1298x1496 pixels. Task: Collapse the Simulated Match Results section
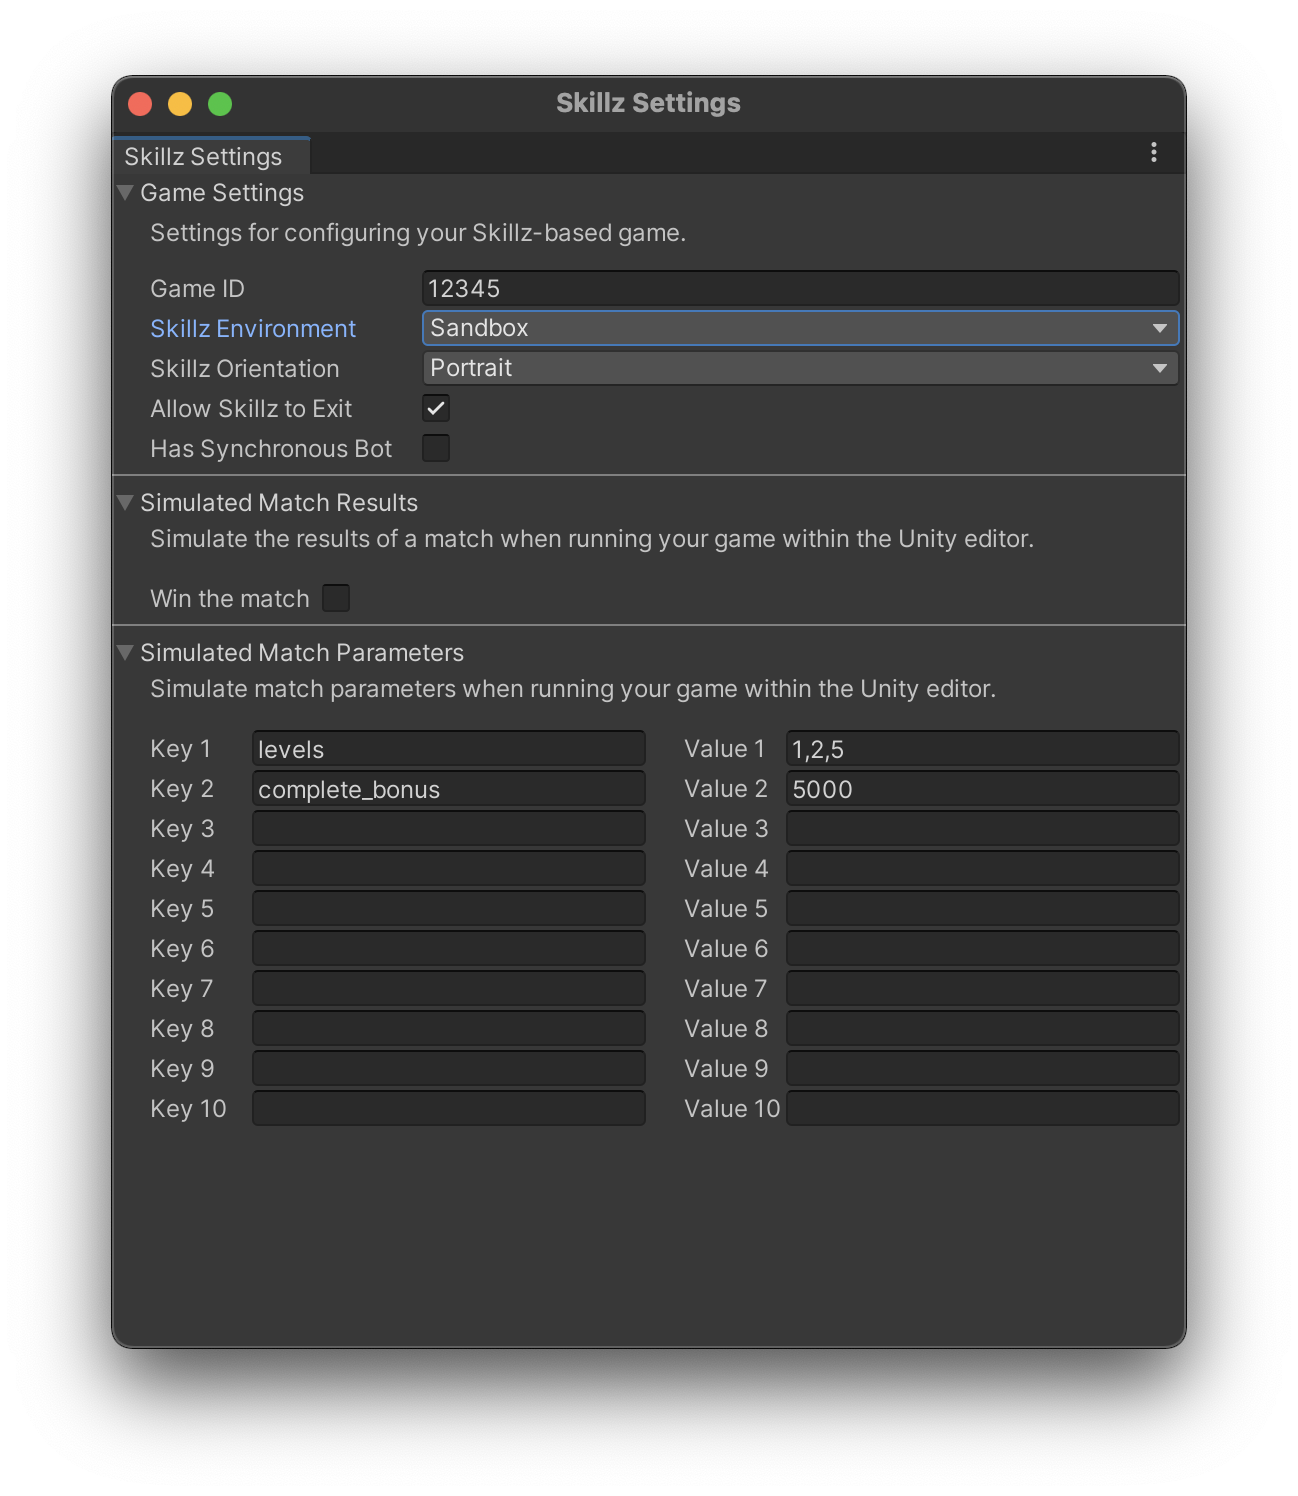125,502
